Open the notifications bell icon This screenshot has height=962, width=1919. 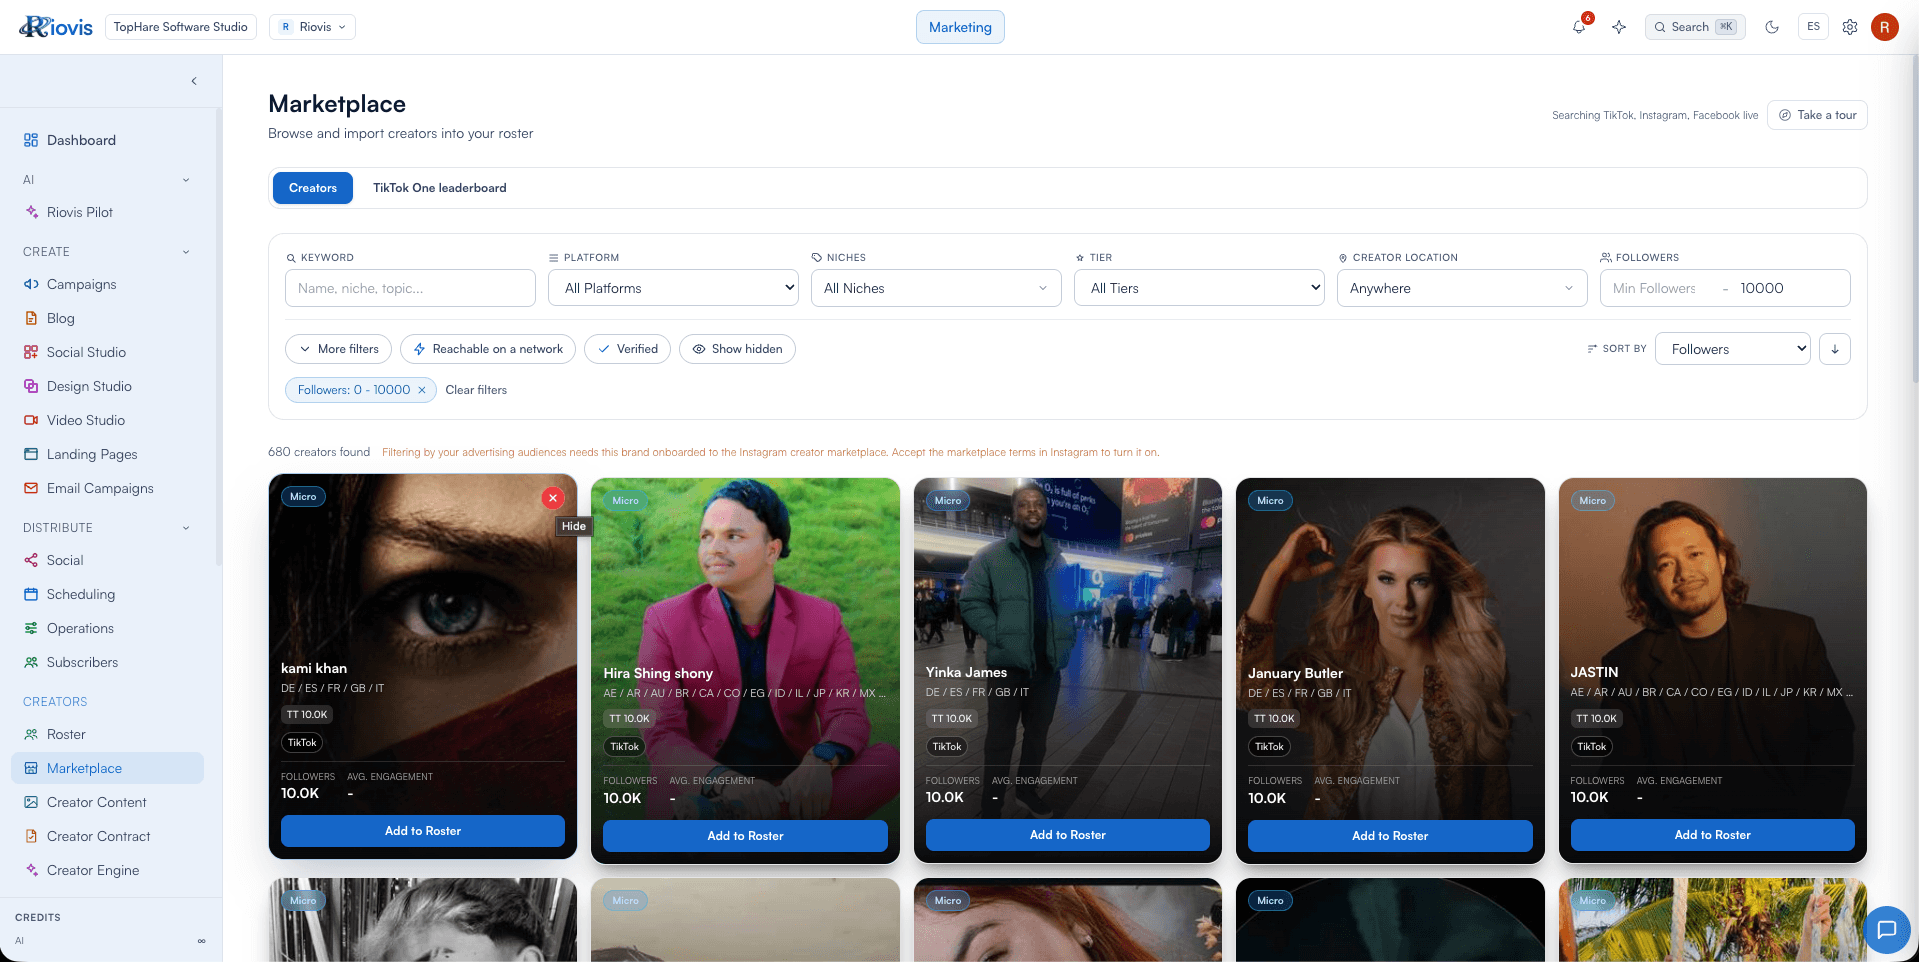pos(1579,27)
